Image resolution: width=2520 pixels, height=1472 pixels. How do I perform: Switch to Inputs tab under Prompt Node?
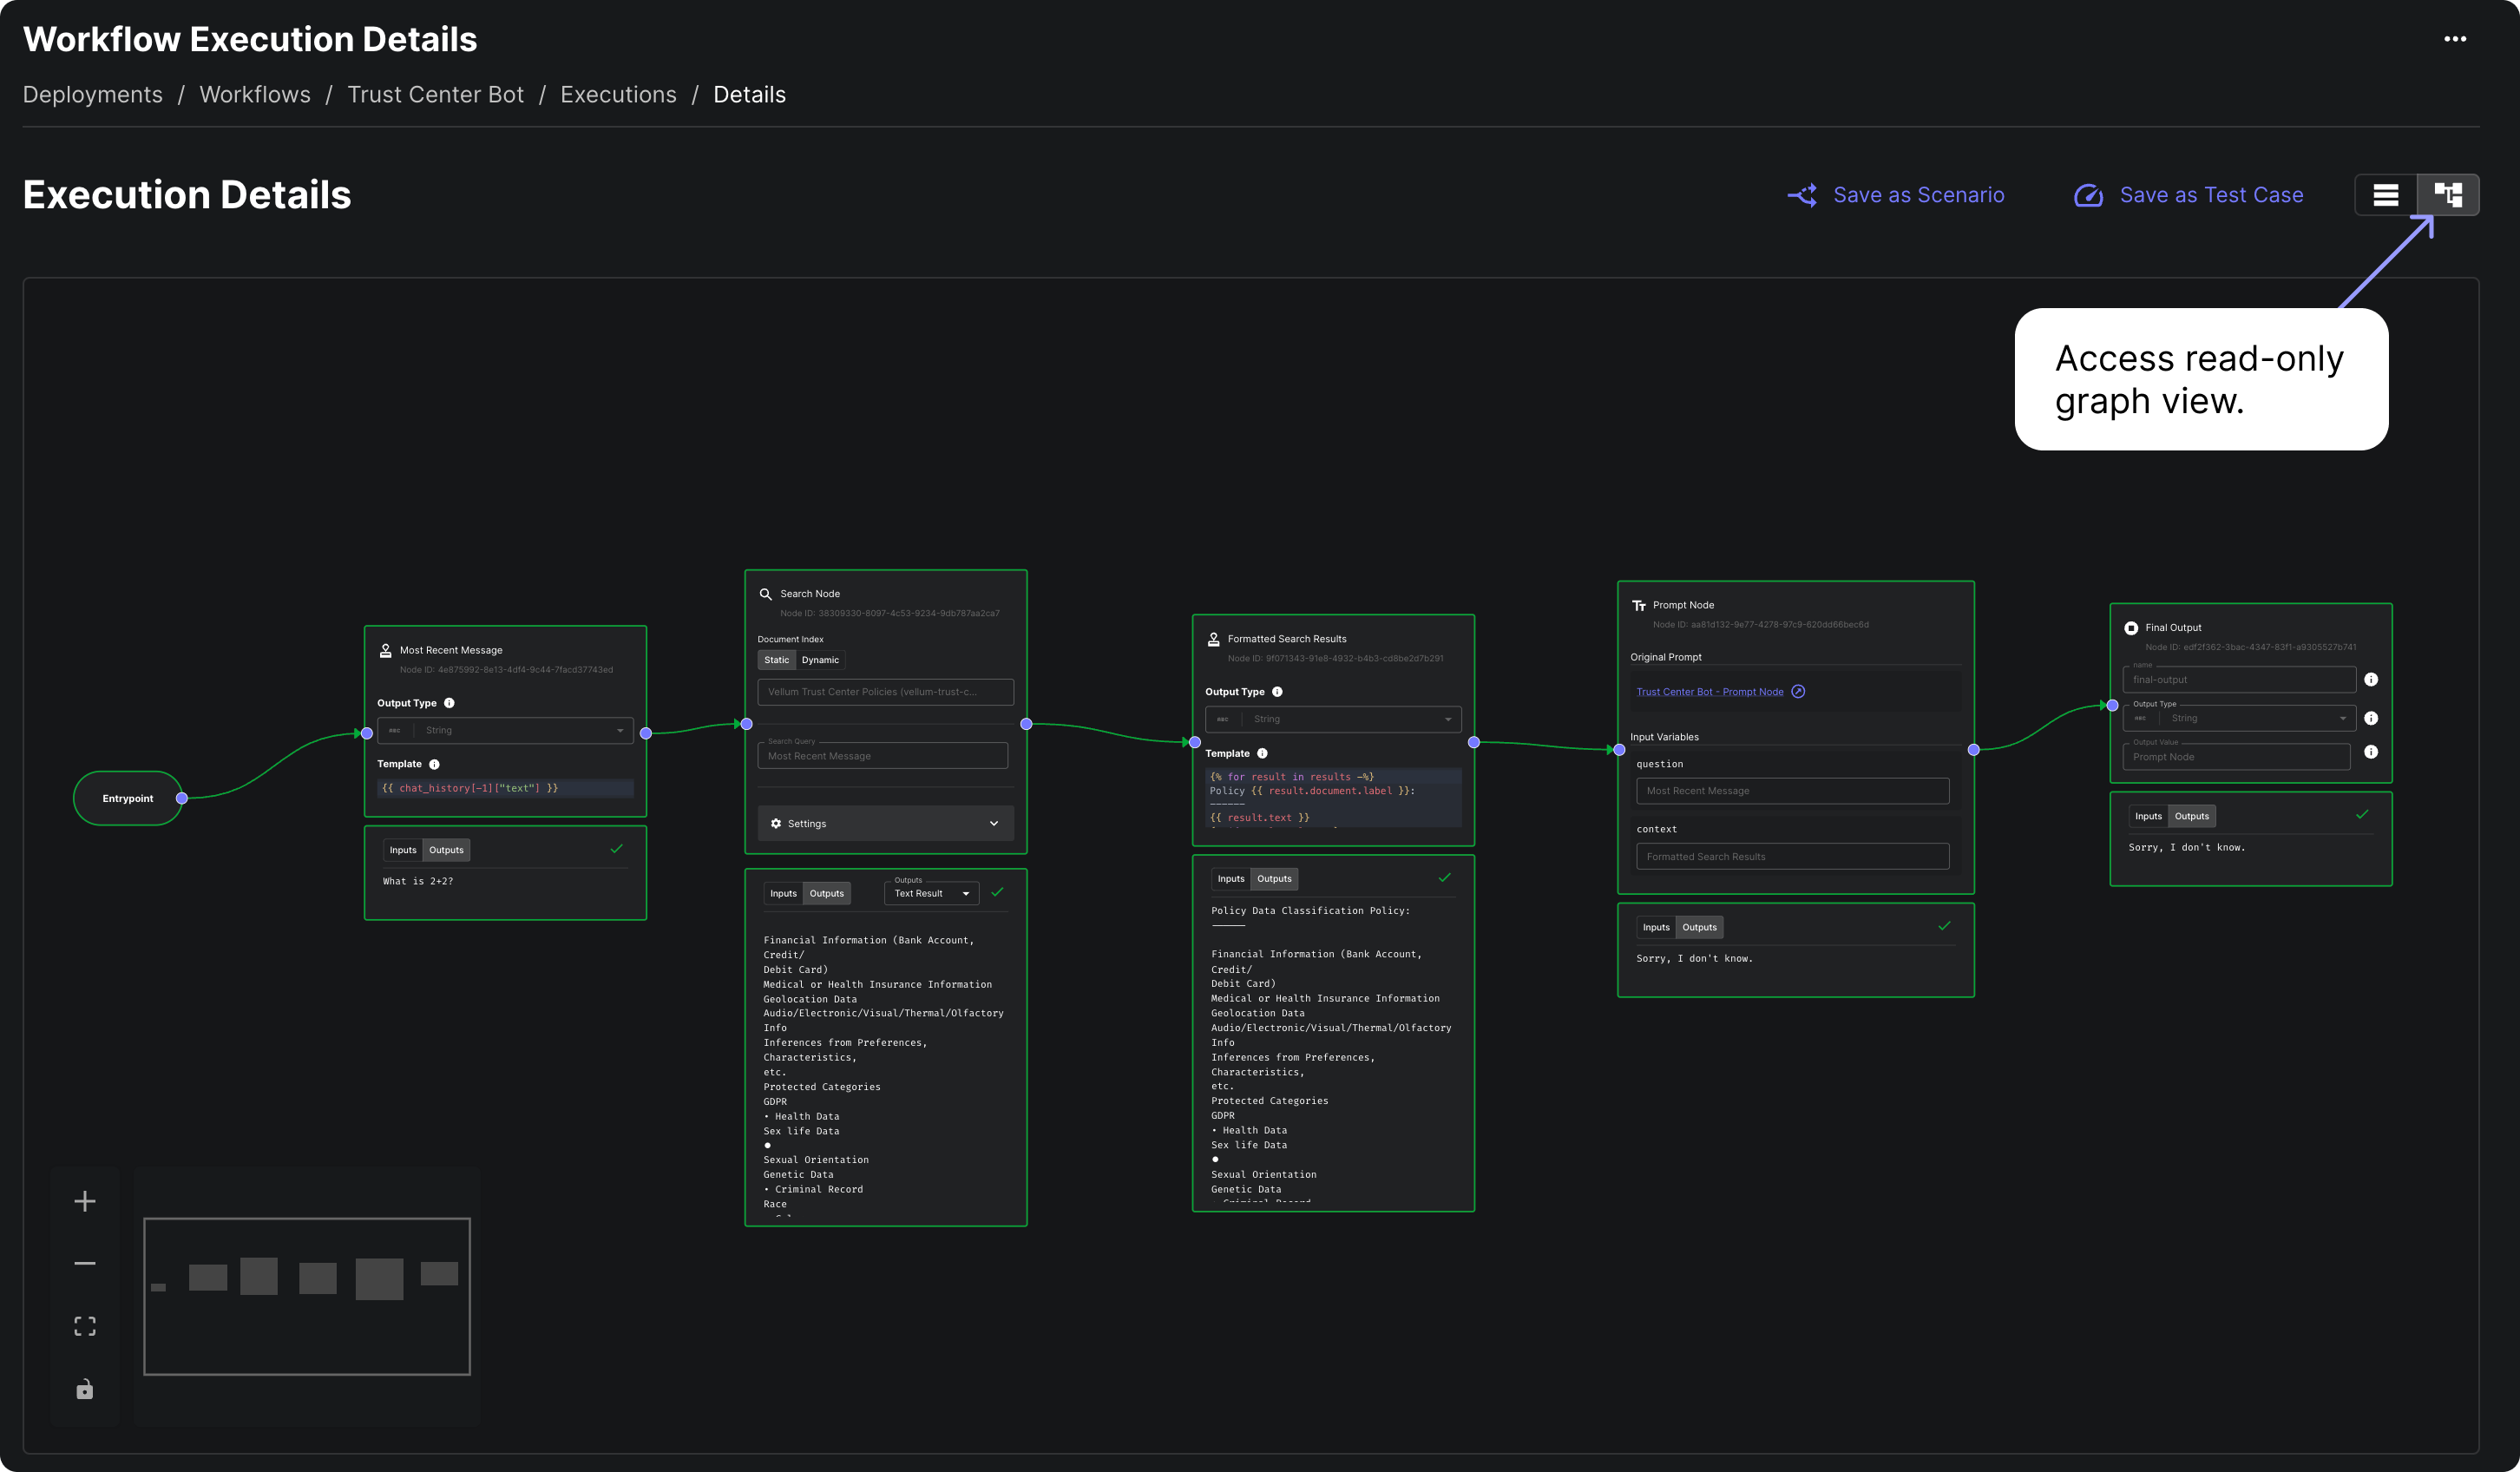1655,928
